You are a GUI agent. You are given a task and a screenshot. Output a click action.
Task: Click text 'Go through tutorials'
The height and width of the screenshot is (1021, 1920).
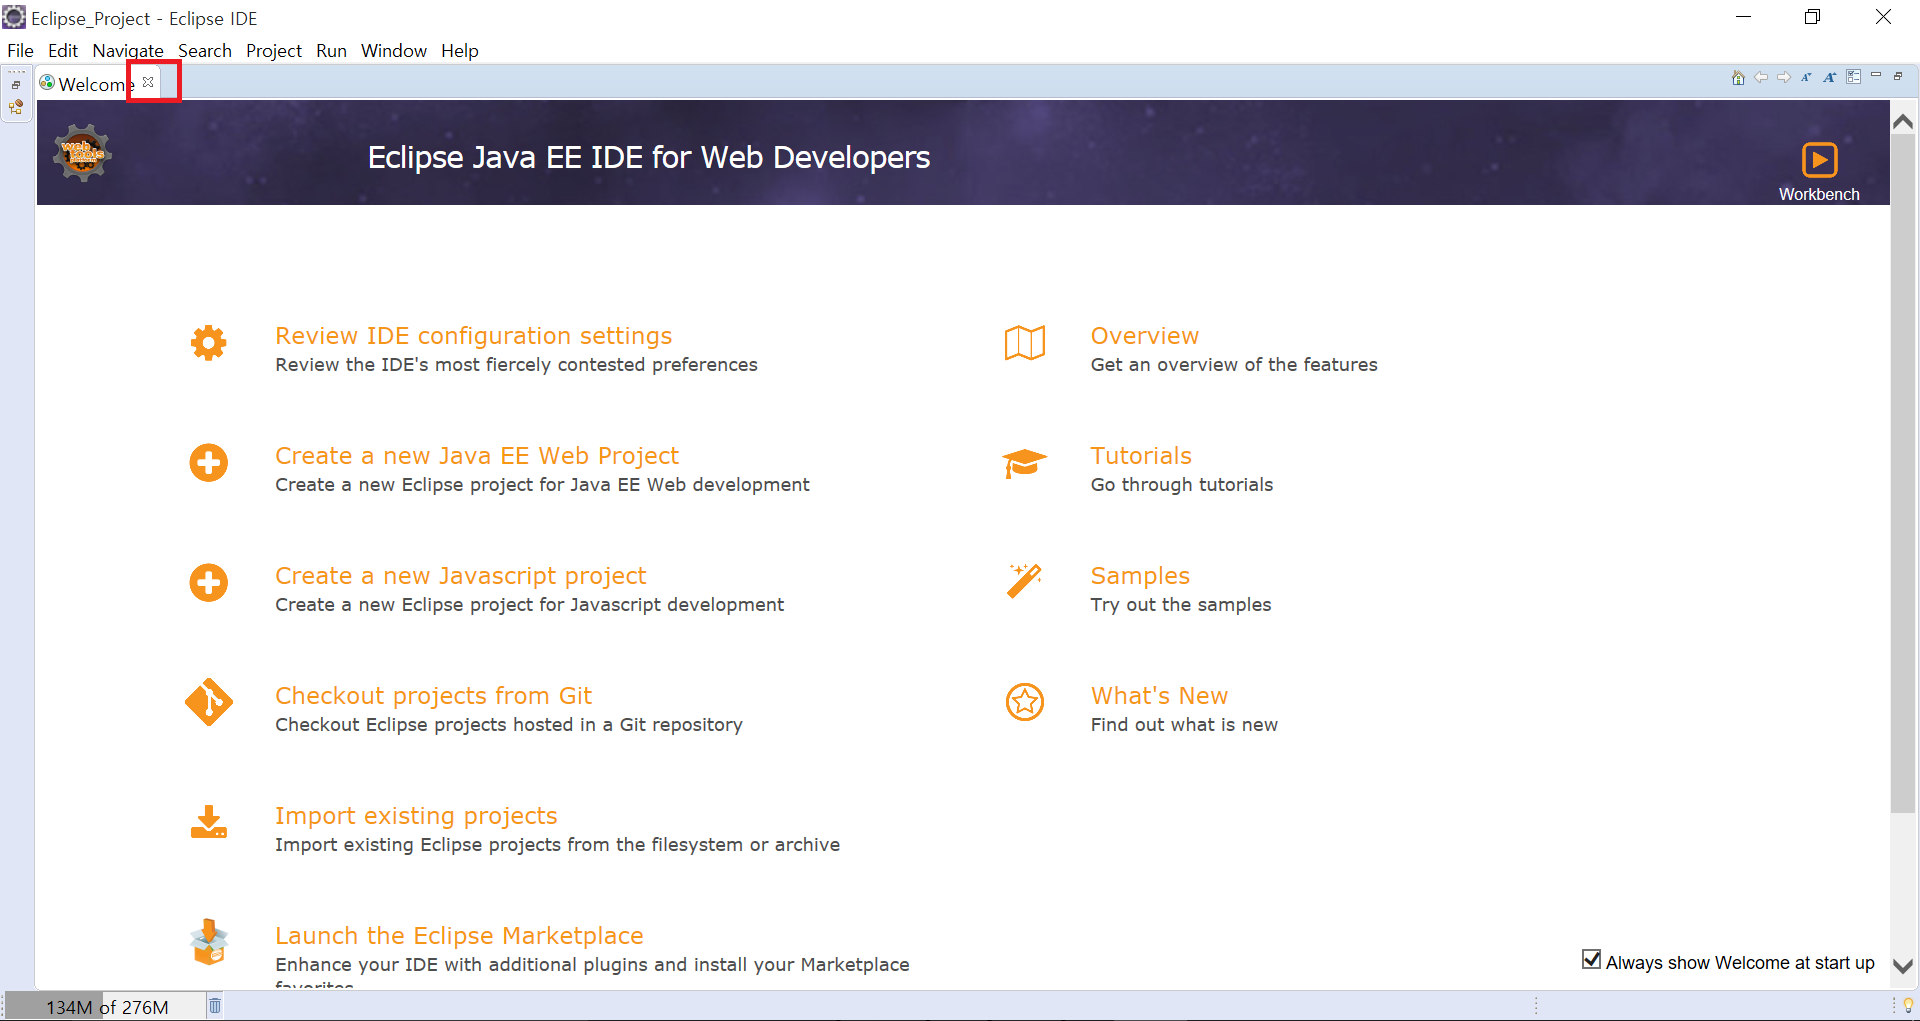1182,485
